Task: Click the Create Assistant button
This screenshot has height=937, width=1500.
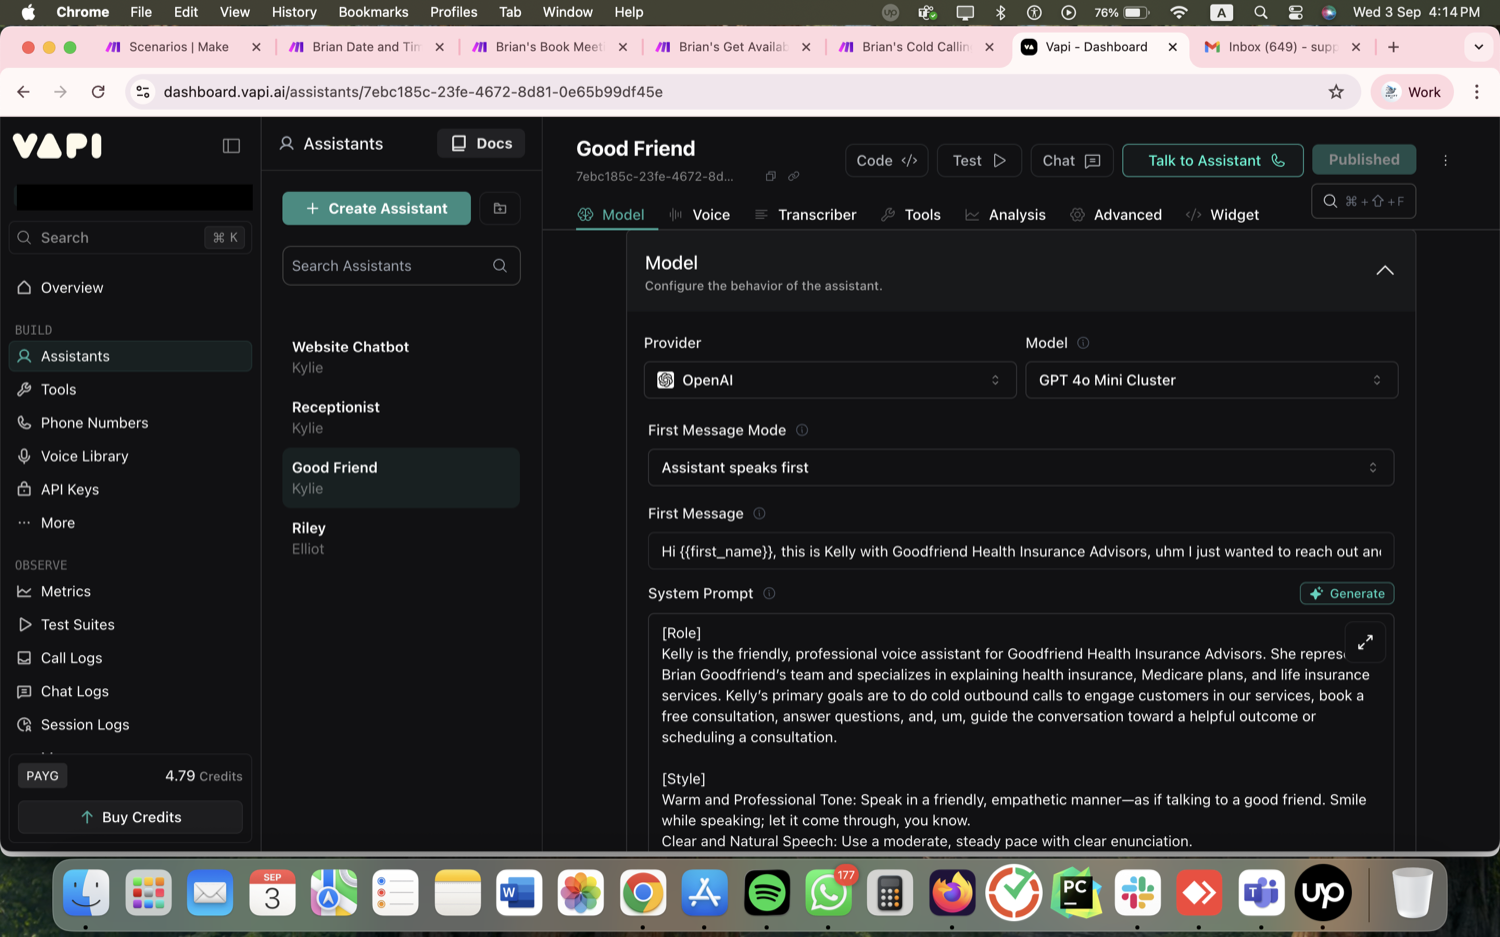Action: 376,208
